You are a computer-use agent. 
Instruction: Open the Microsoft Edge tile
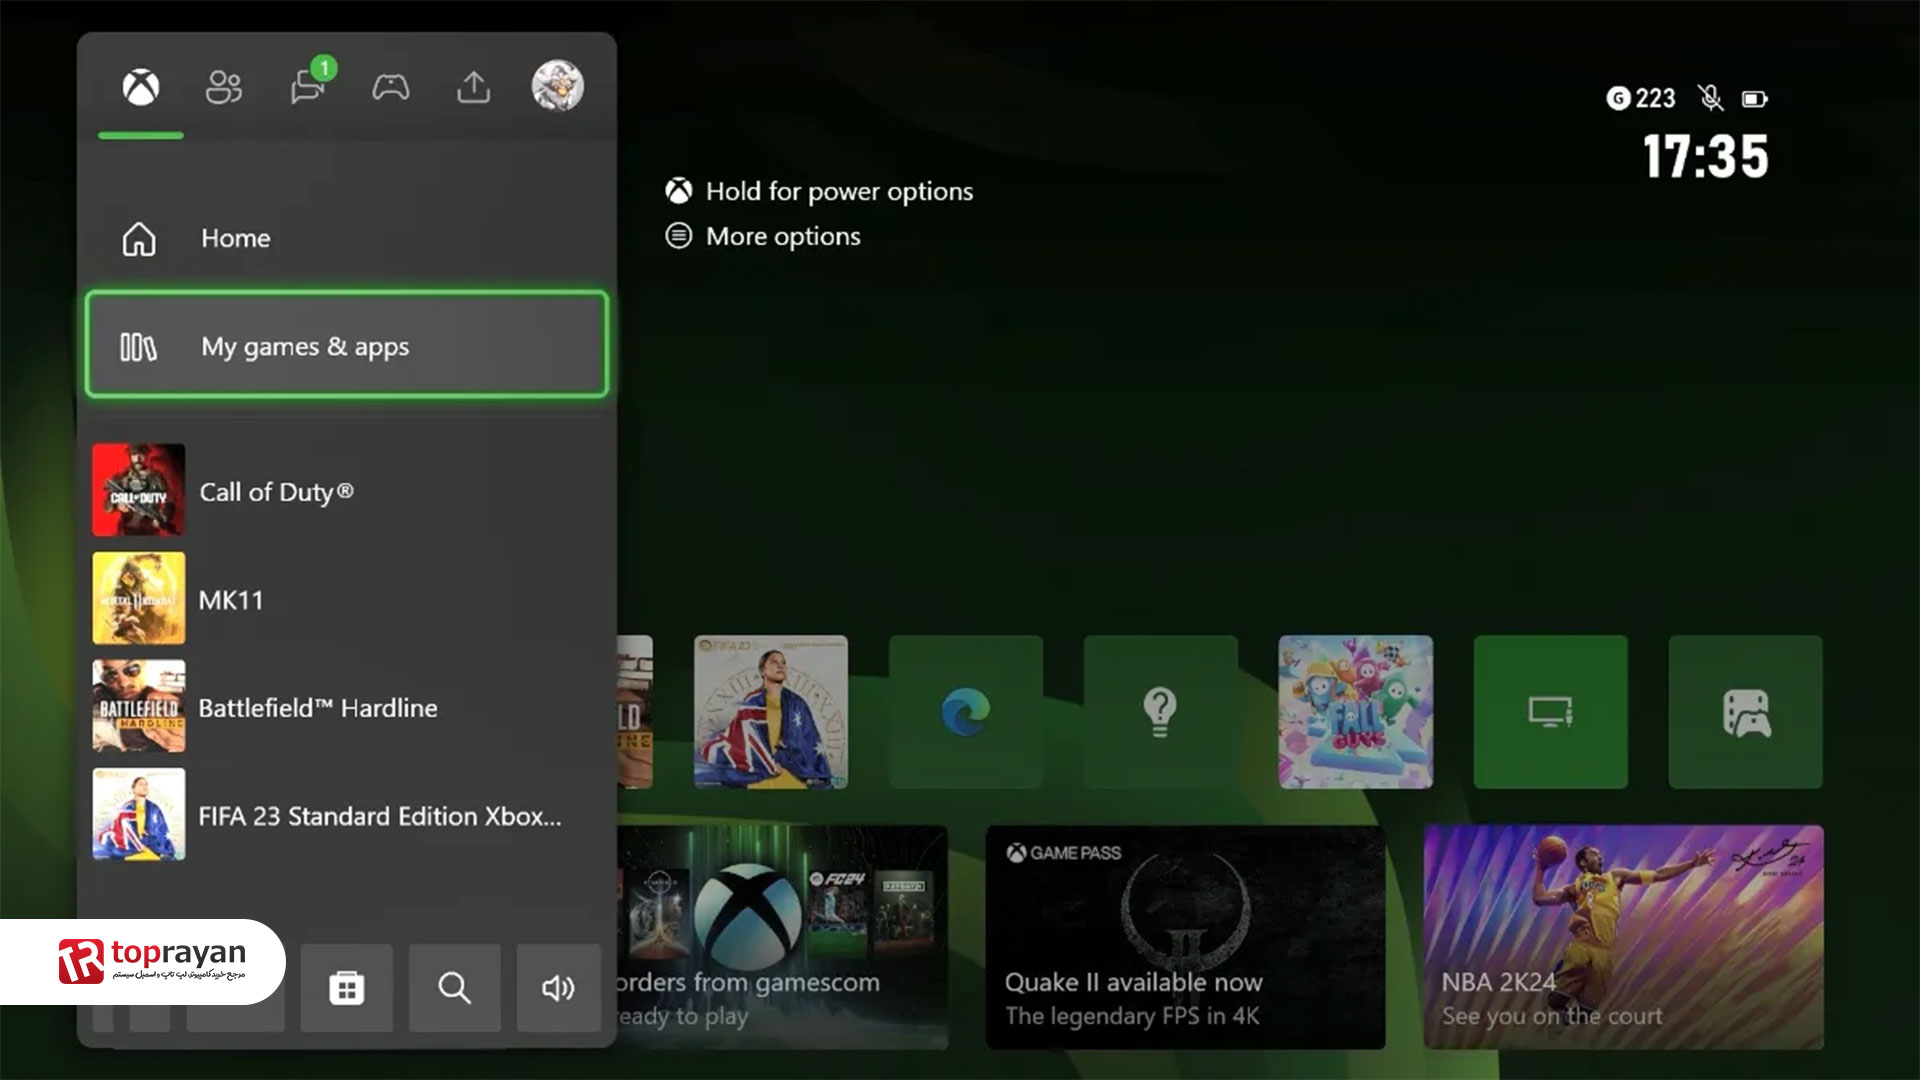[x=966, y=712]
